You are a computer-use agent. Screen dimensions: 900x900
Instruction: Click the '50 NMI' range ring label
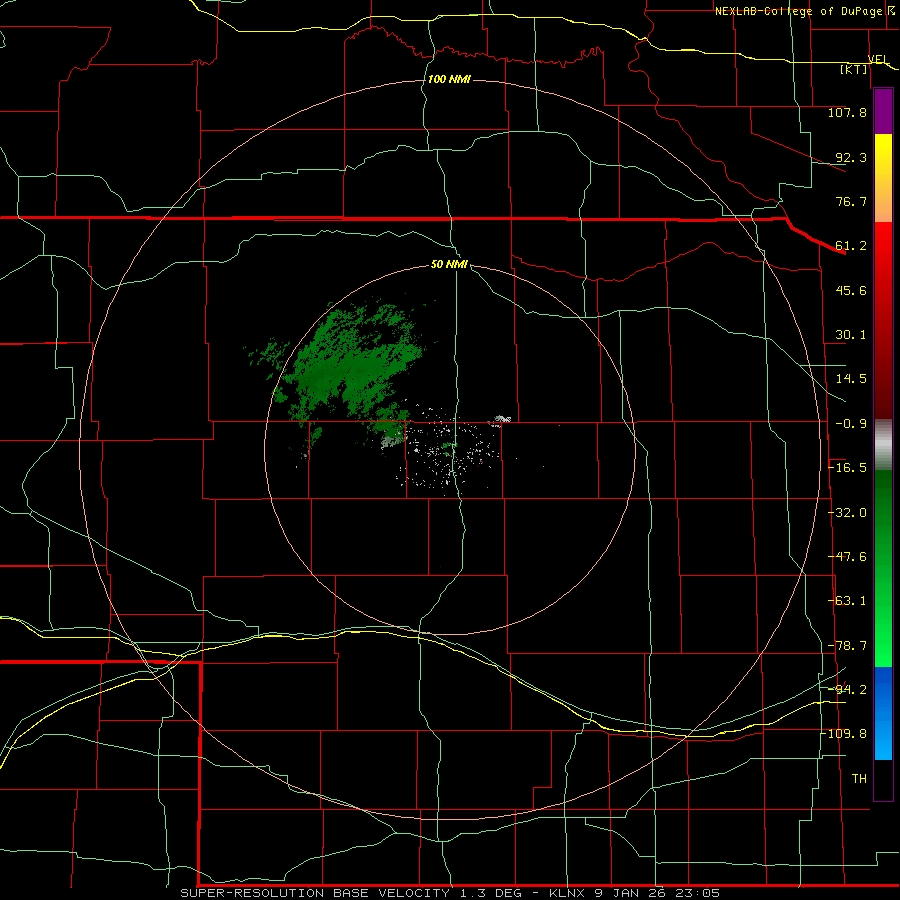coord(449,264)
